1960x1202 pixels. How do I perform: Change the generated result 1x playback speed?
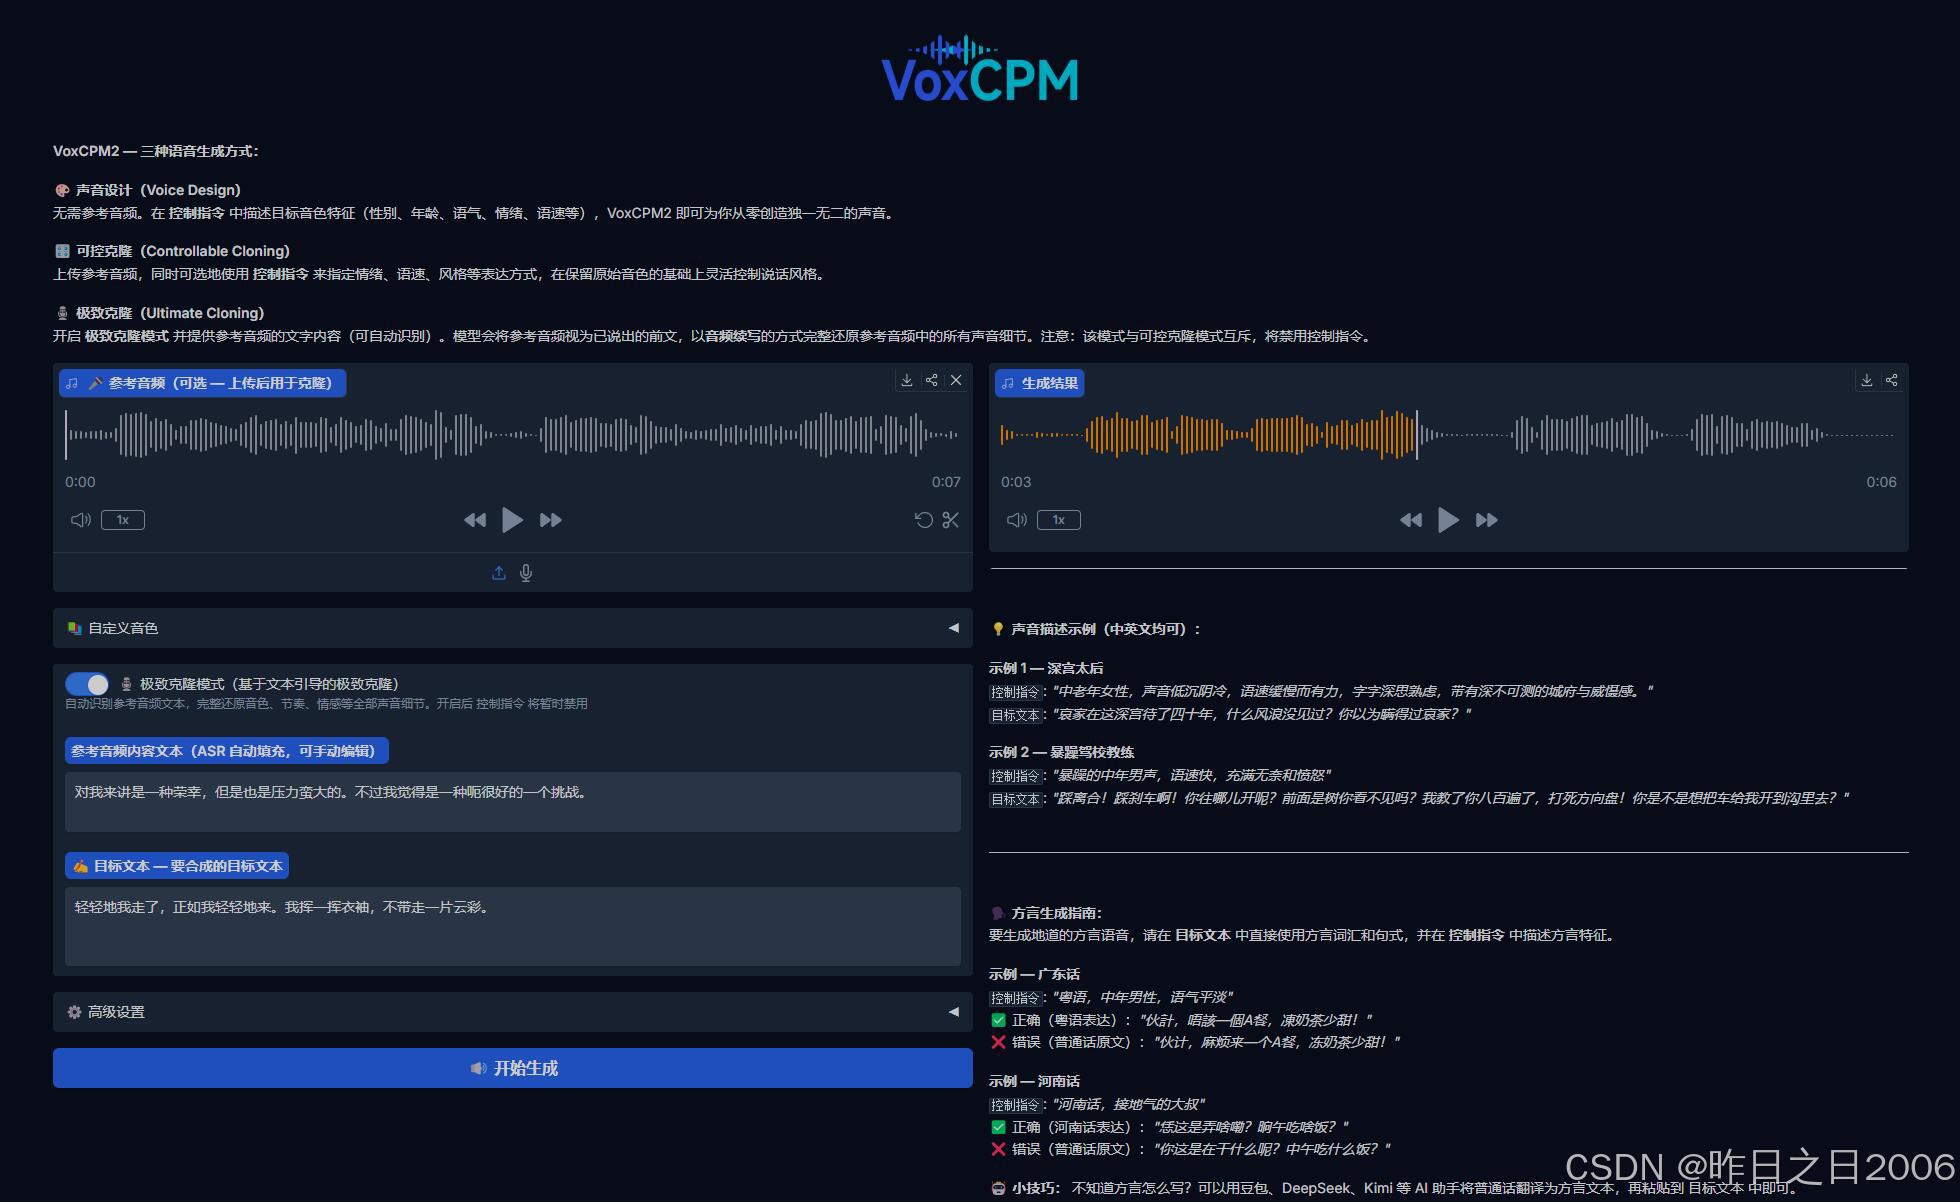(x=1059, y=520)
